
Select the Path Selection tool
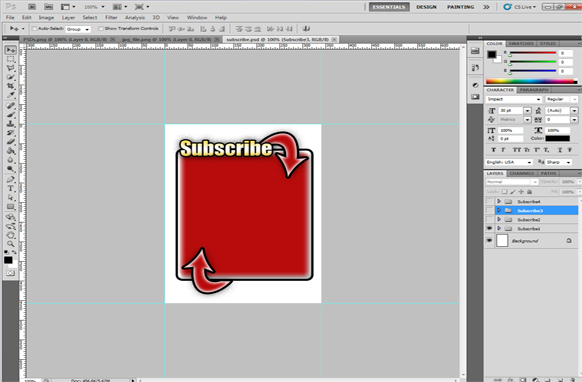pos(10,197)
